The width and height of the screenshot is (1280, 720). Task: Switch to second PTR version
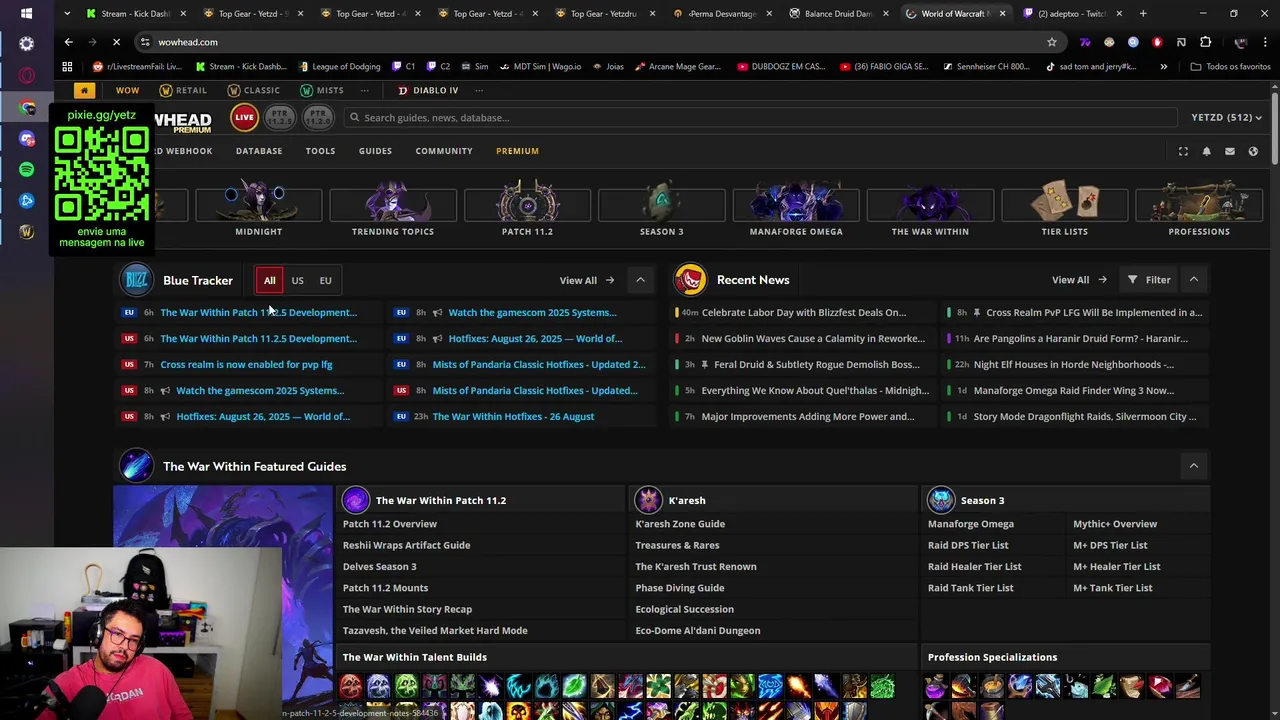click(x=318, y=117)
